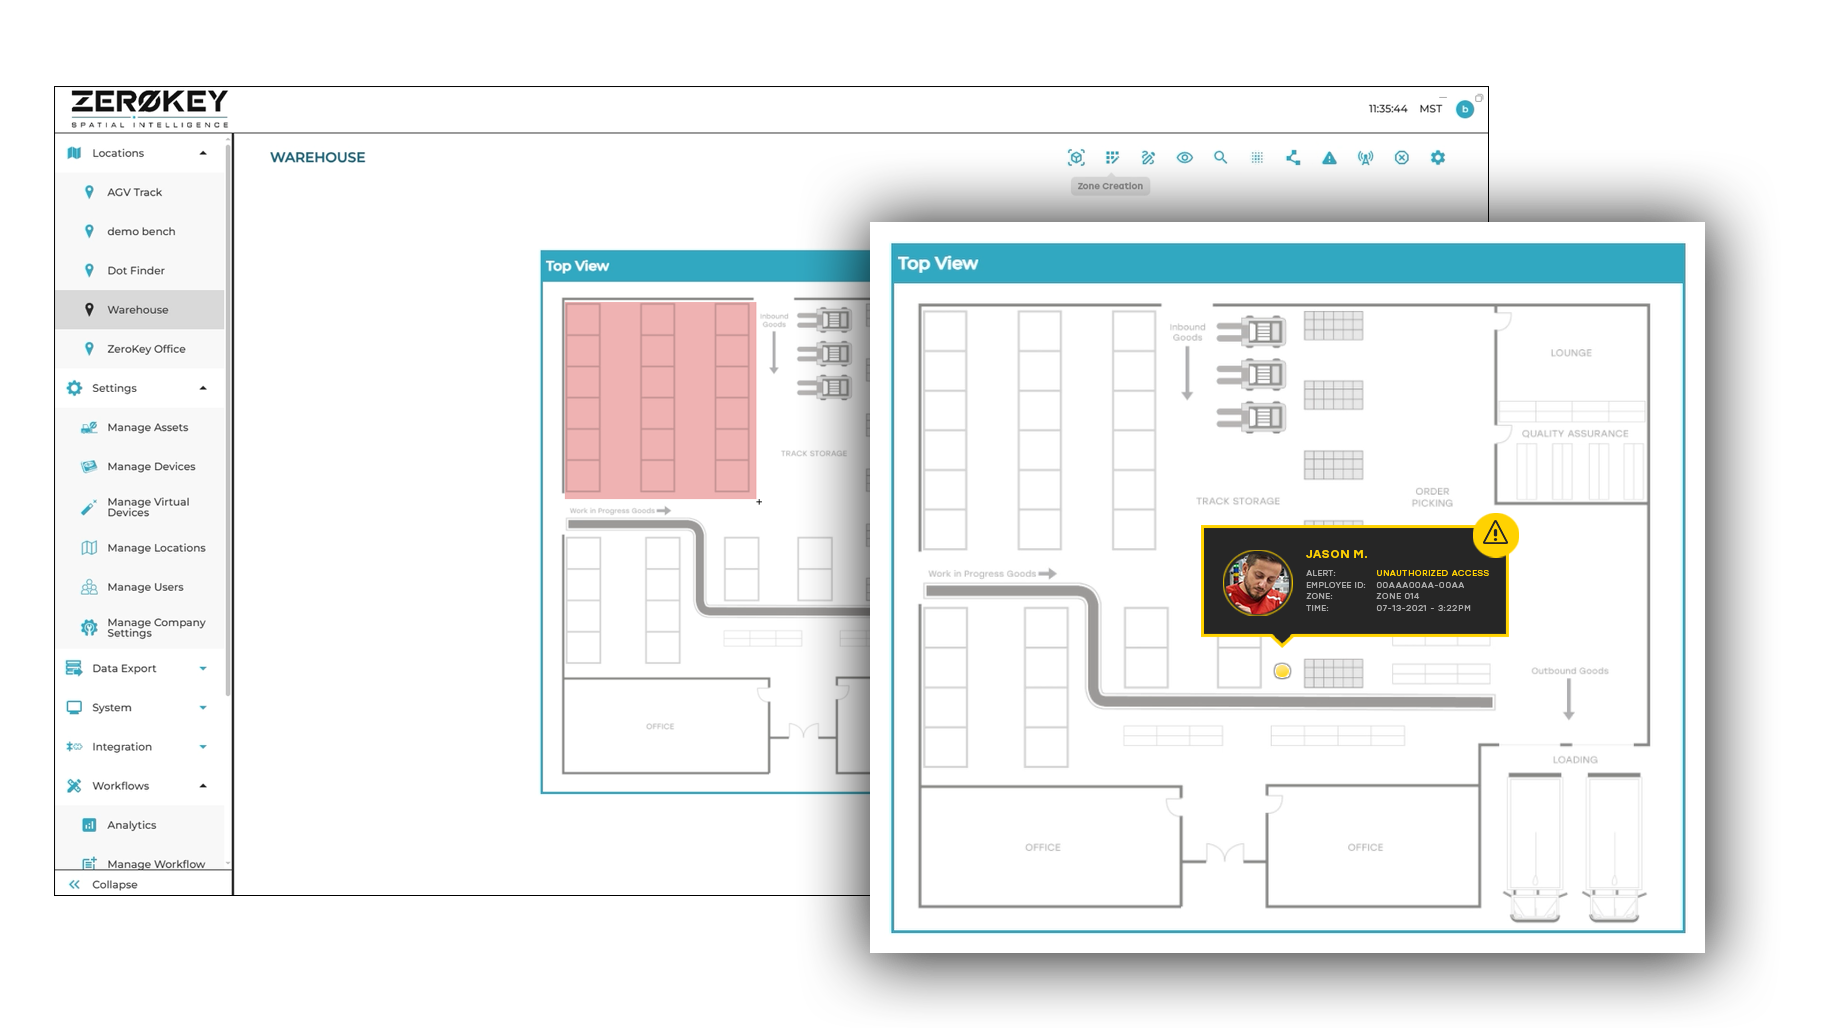Open Manage Devices in Settings
The width and height of the screenshot is (1824, 1028).
coord(151,467)
